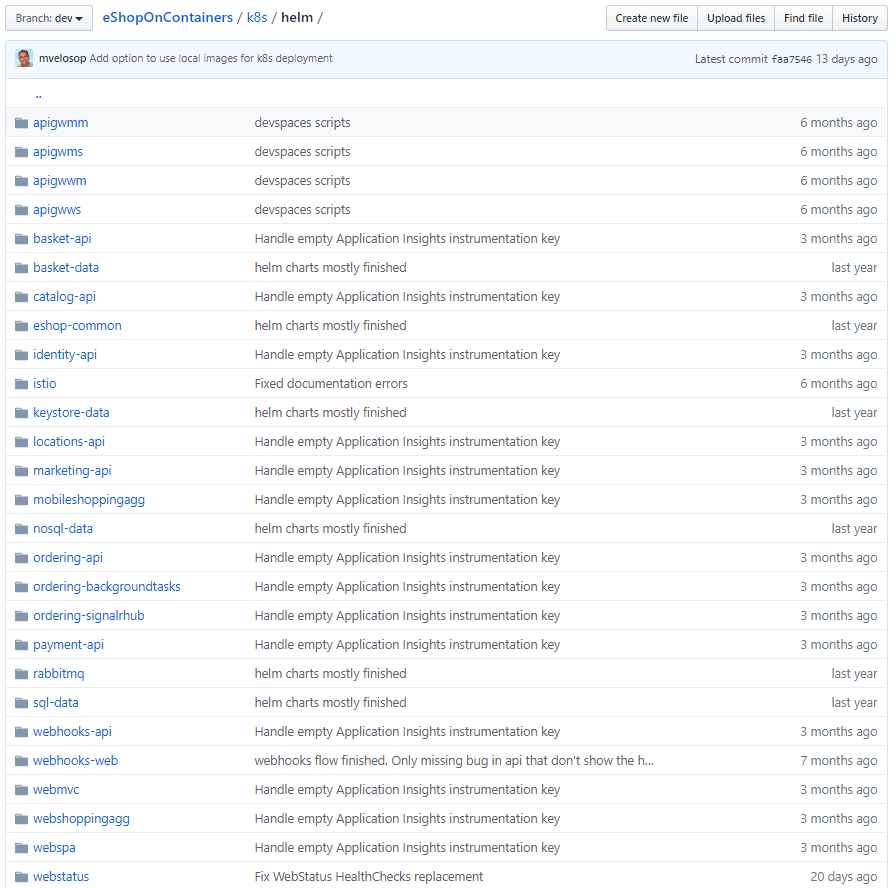Open the Find file page
Viewport: 895px width, 888px height.
[802, 18]
